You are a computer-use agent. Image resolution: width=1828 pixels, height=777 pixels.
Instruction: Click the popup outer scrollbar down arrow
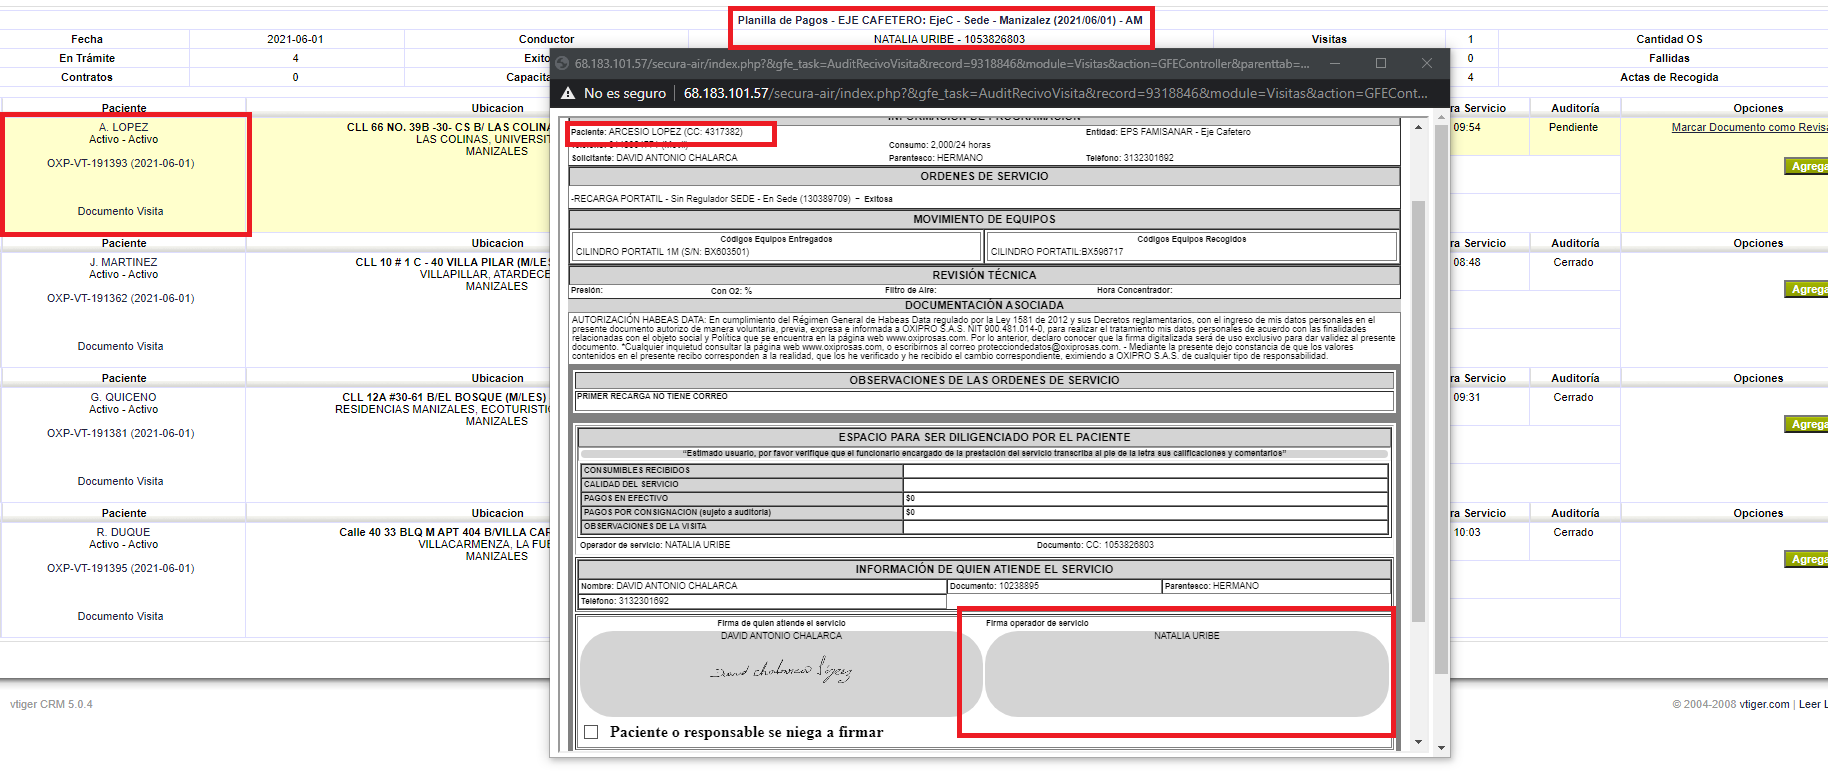[x=1441, y=748]
